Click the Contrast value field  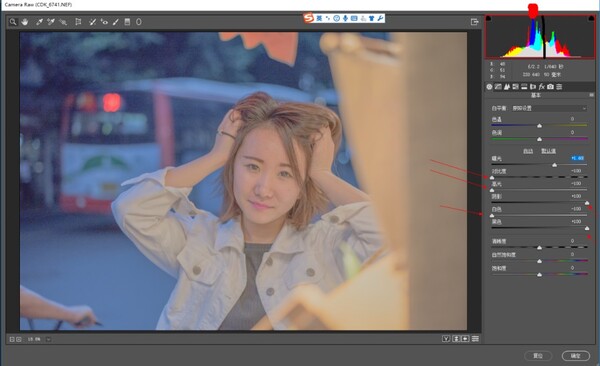(x=576, y=171)
